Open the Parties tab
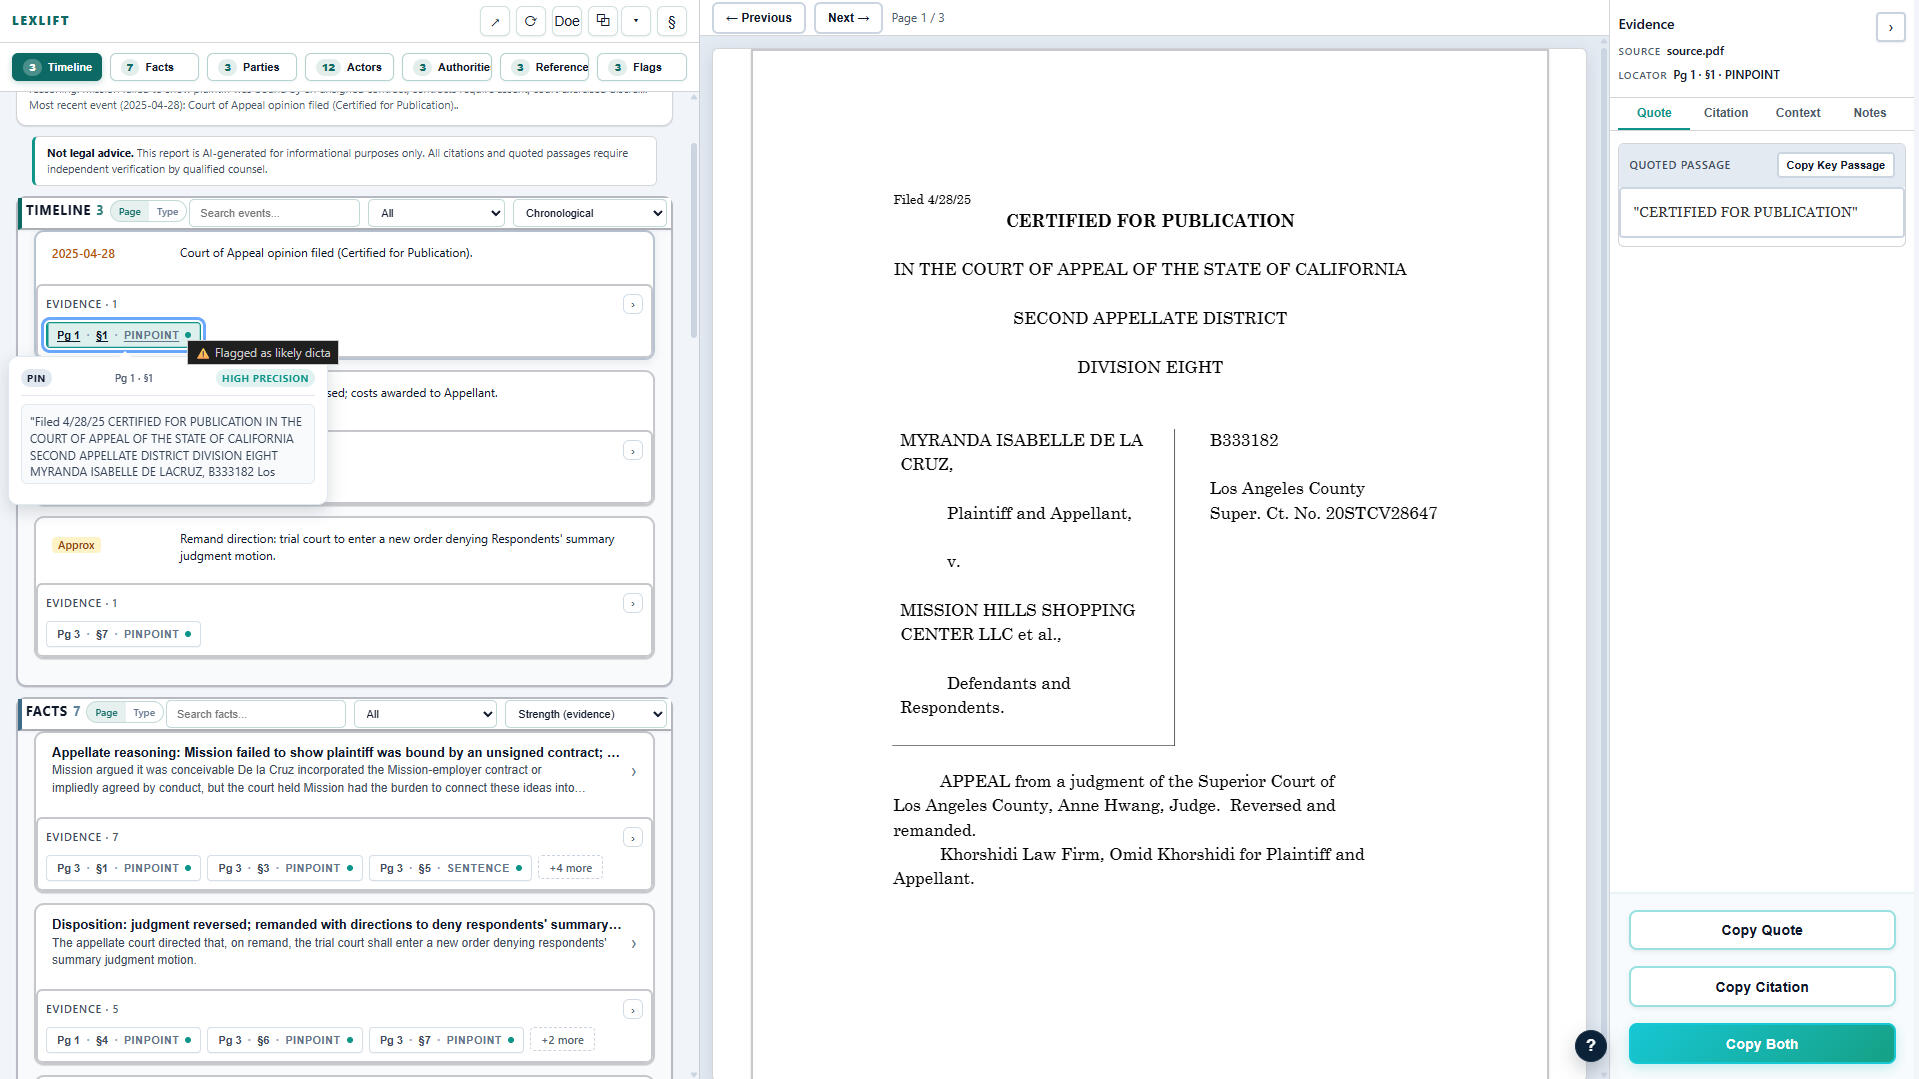The height and width of the screenshot is (1079, 1919). pyautogui.click(x=252, y=67)
